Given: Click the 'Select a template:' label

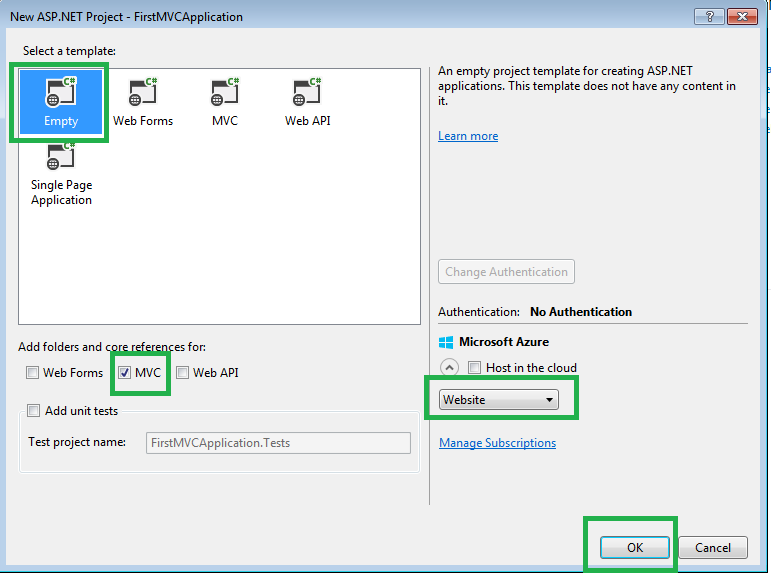Looking at the screenshot, I should 69,51.
